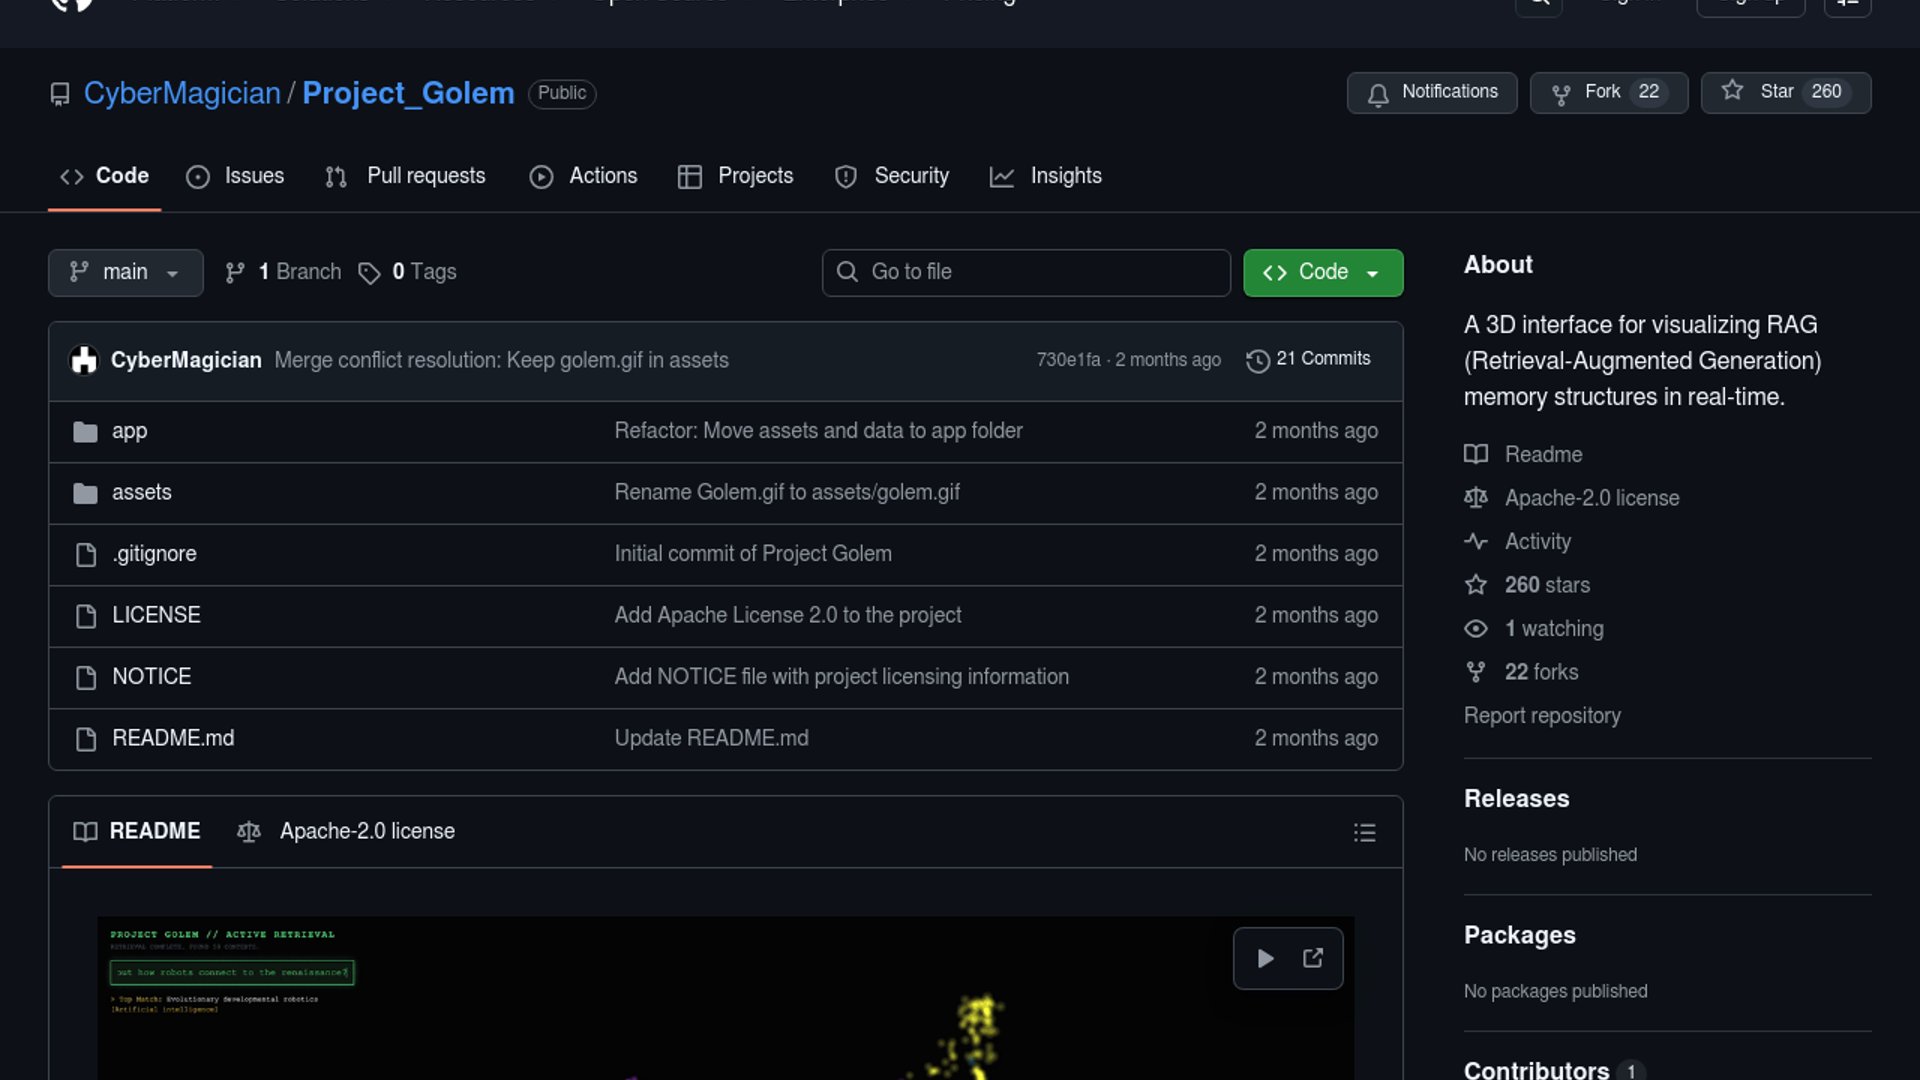Open the README outline list icon
Screen dimensions: 1920x1080
(1364, 833)
